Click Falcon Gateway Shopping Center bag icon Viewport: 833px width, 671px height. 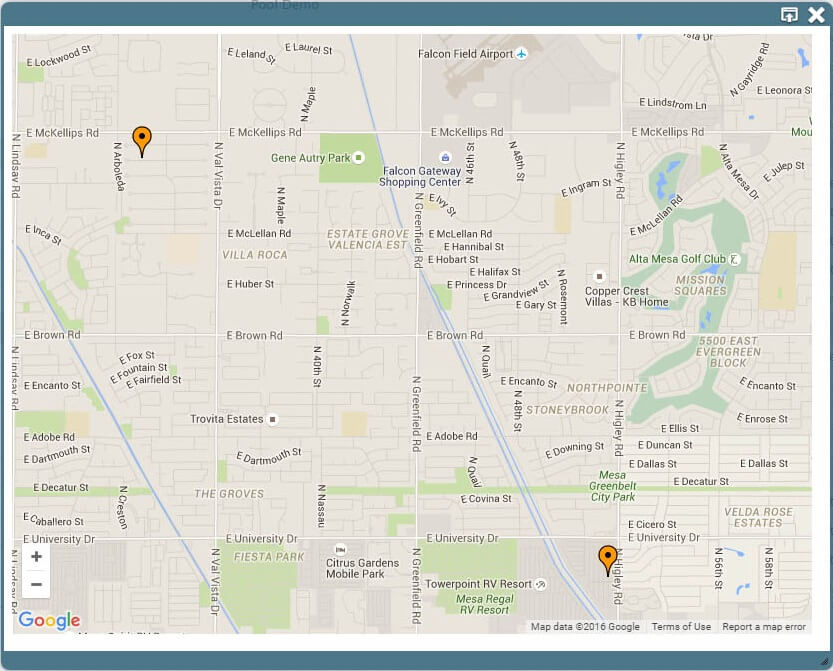click(445, 157)
